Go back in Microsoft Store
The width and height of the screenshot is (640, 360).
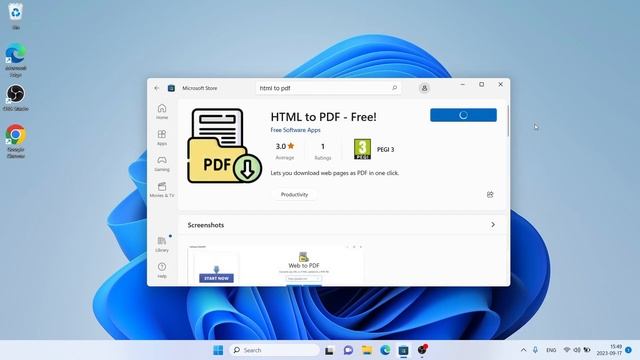coord(157,88)
